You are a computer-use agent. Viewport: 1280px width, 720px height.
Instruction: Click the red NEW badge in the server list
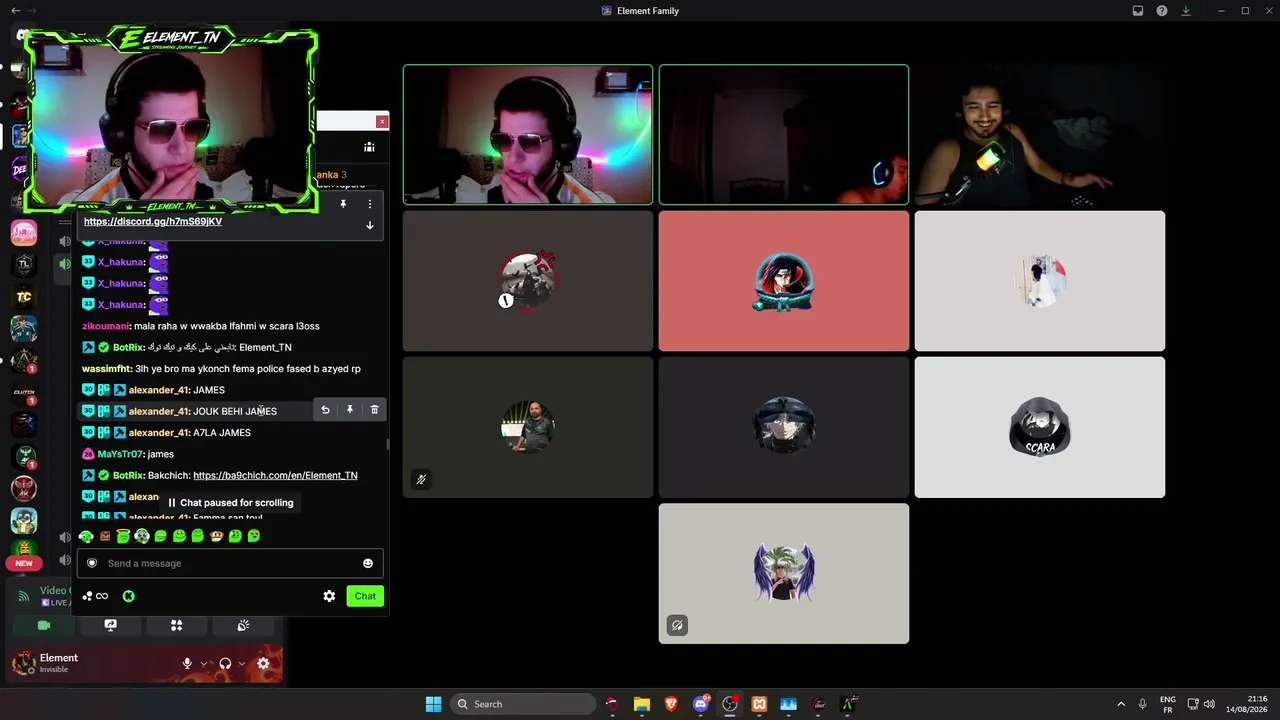click(24, 563)
